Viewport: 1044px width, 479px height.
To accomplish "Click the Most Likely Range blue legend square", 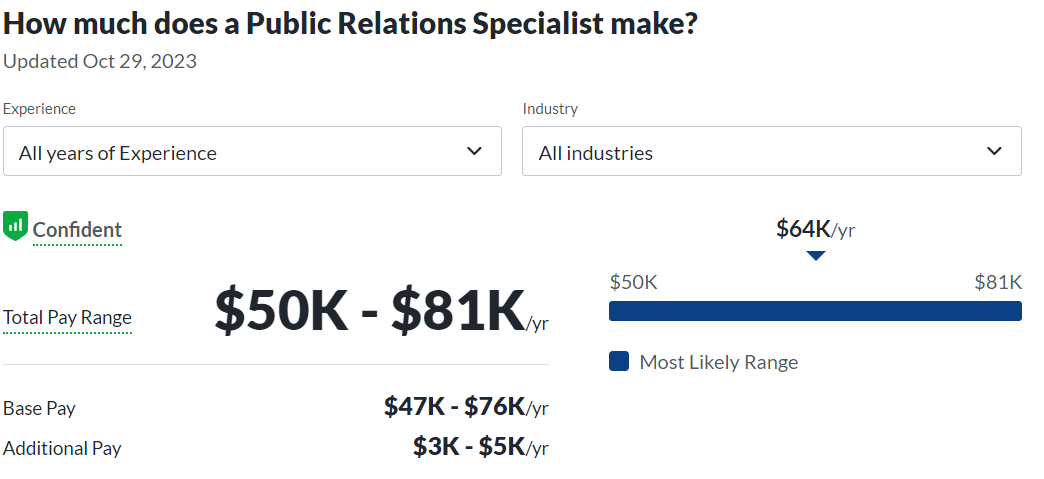I will pyautogui.click(x=619, y=361).
